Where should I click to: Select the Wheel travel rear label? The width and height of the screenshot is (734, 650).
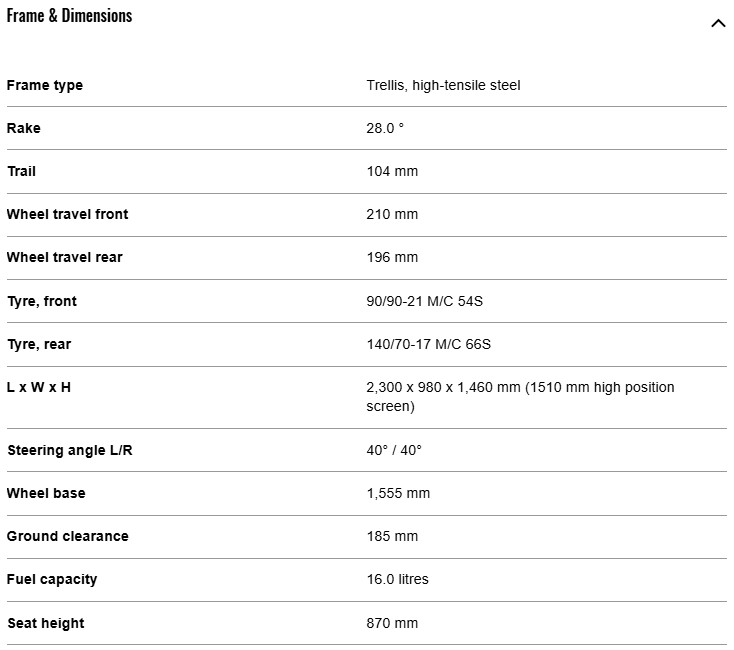(64, 257)
